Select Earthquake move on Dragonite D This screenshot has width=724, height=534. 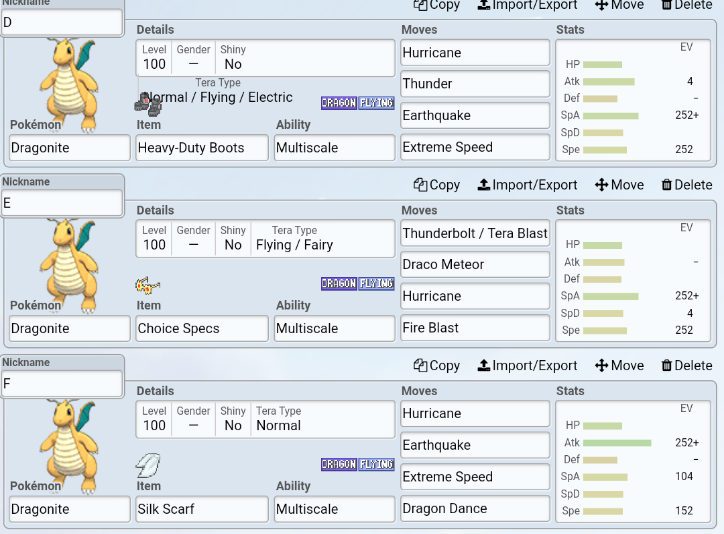[475, 115]
